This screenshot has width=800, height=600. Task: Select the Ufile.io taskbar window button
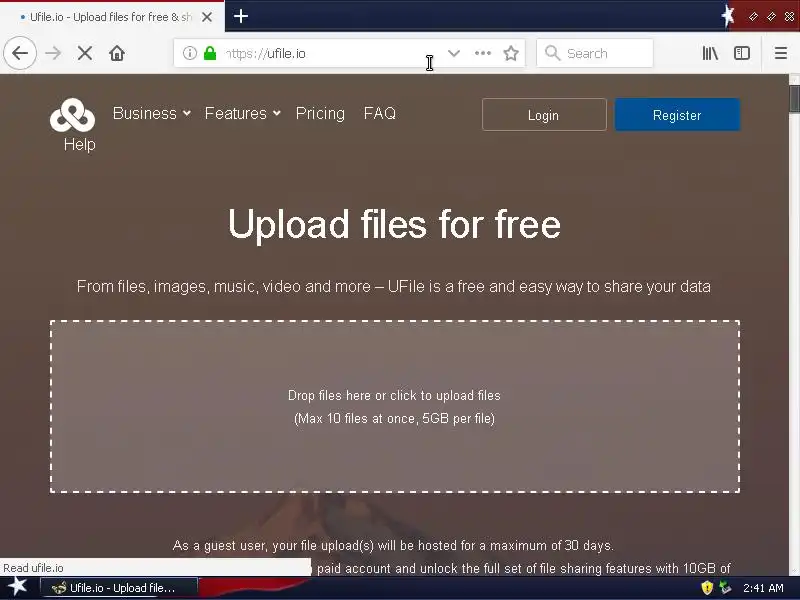pyautogui.click(x=118, y=588)
